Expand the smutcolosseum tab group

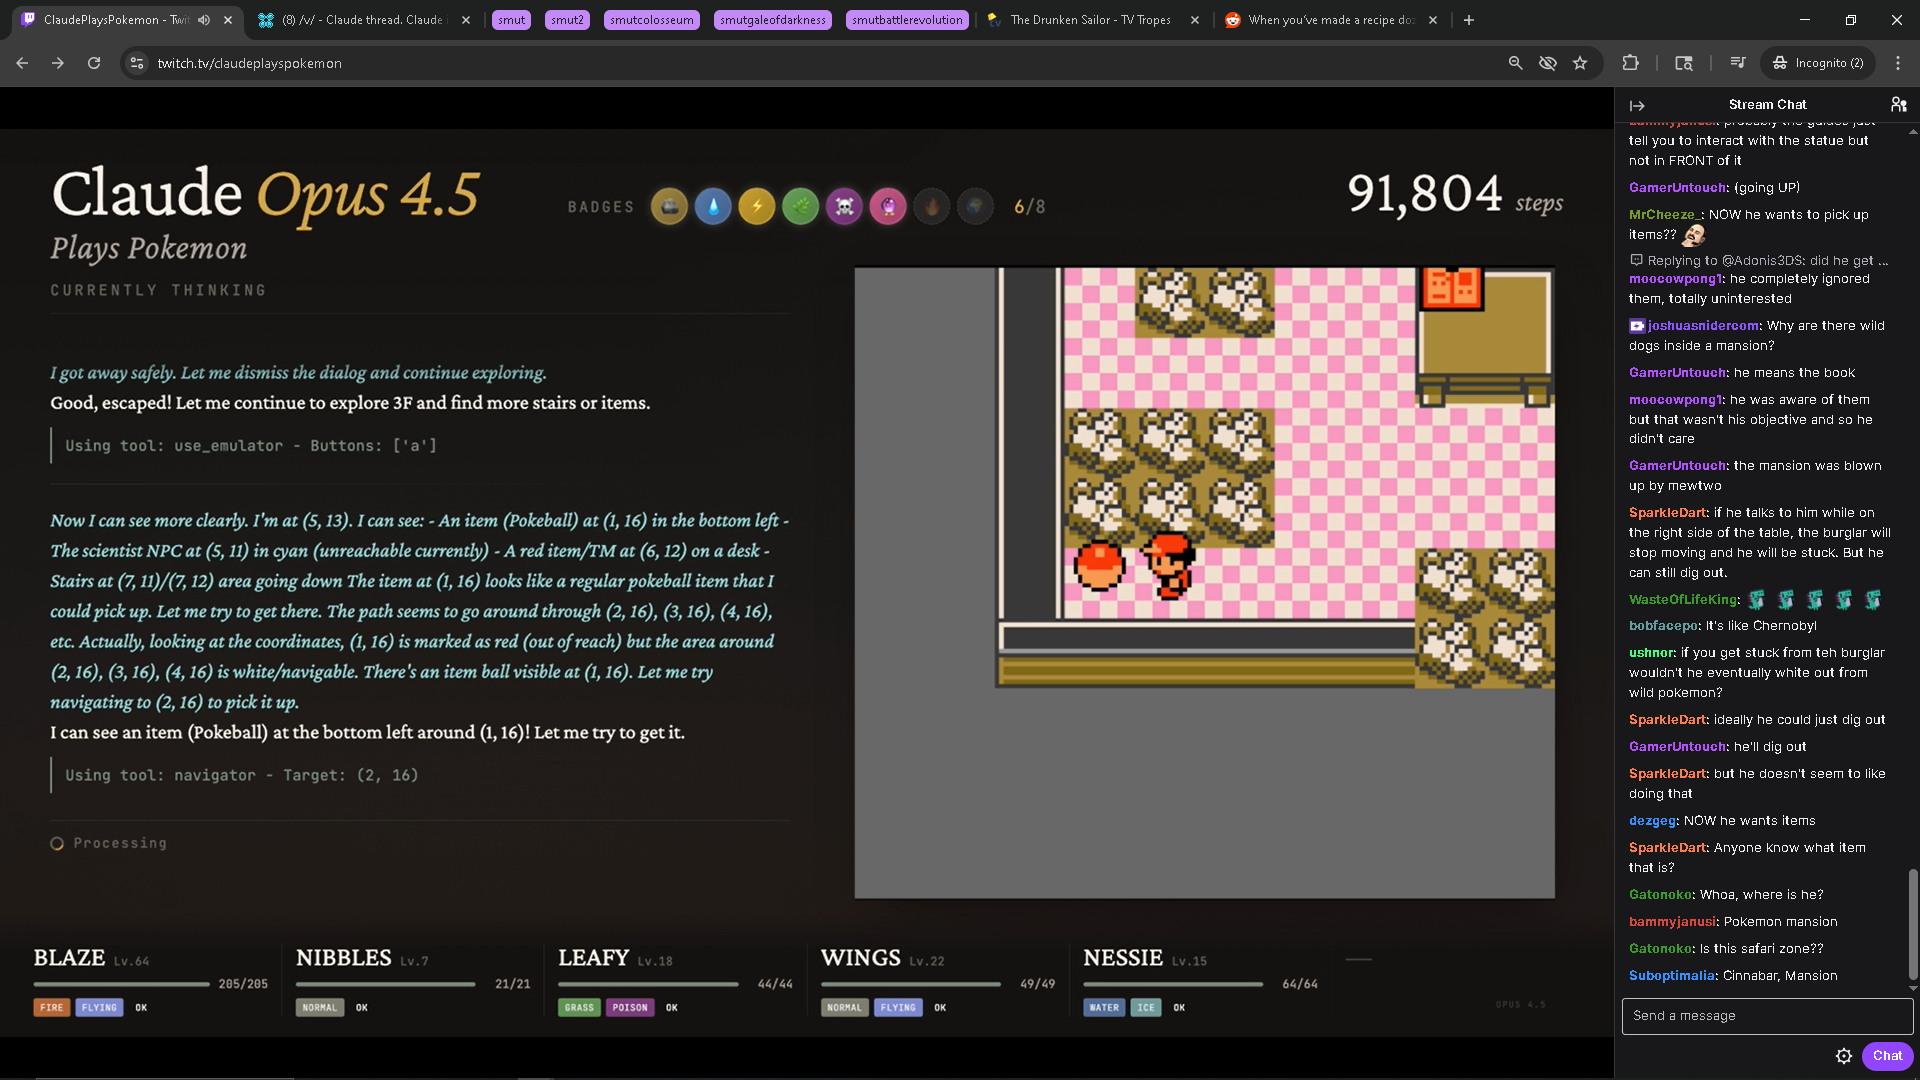pos(651,20)
